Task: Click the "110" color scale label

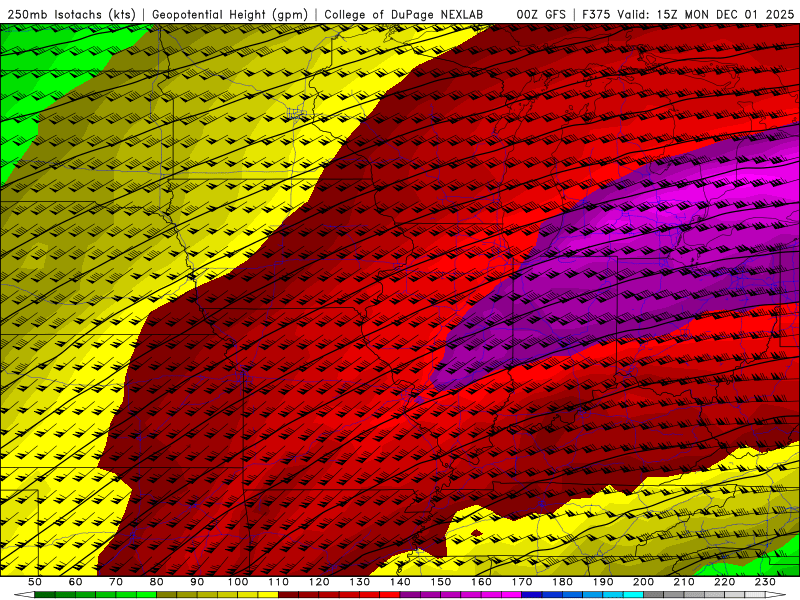Action: pyautogui.click(x=279, y=582)
